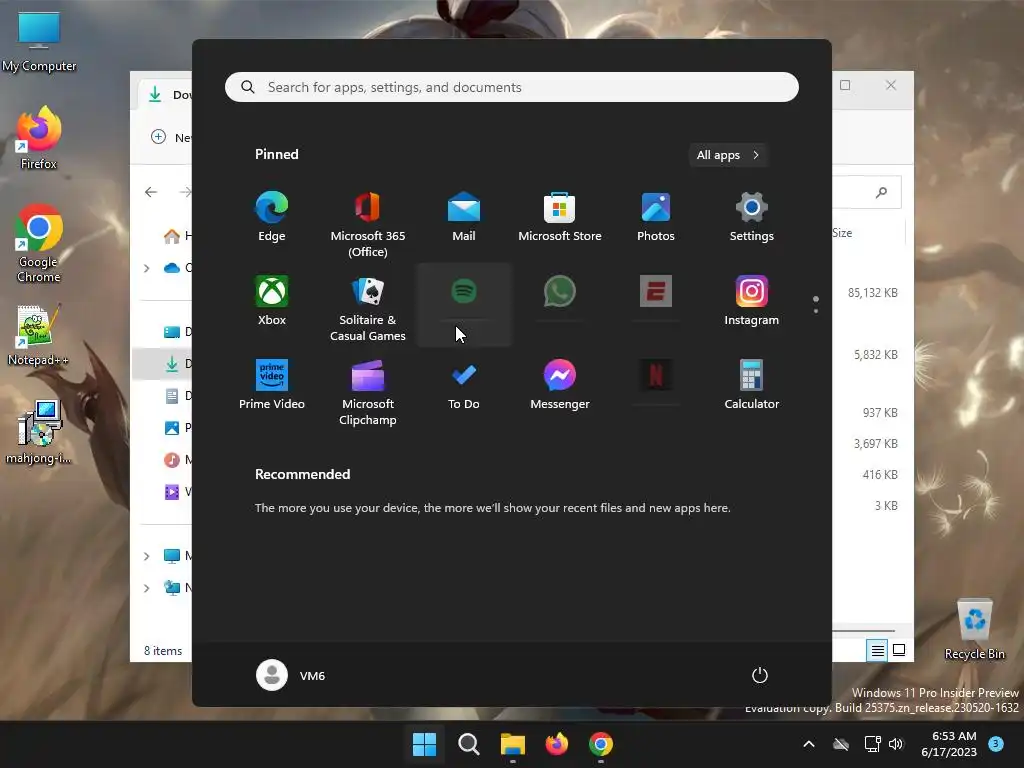Switch Explorer to large thumbnails view
1024x768 pixels.
click(x=899, y=650)
